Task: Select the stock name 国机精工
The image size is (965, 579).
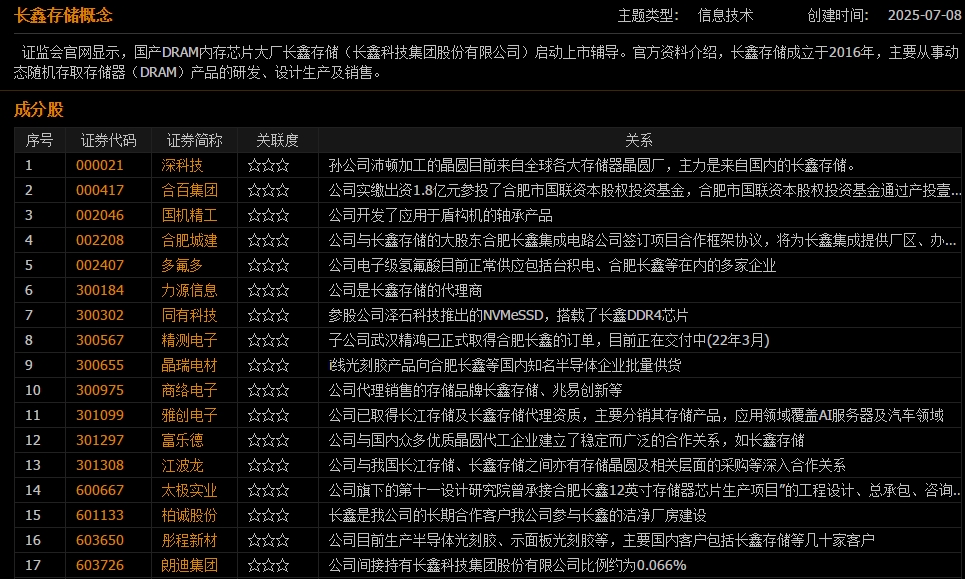Action: pos(189,215)
